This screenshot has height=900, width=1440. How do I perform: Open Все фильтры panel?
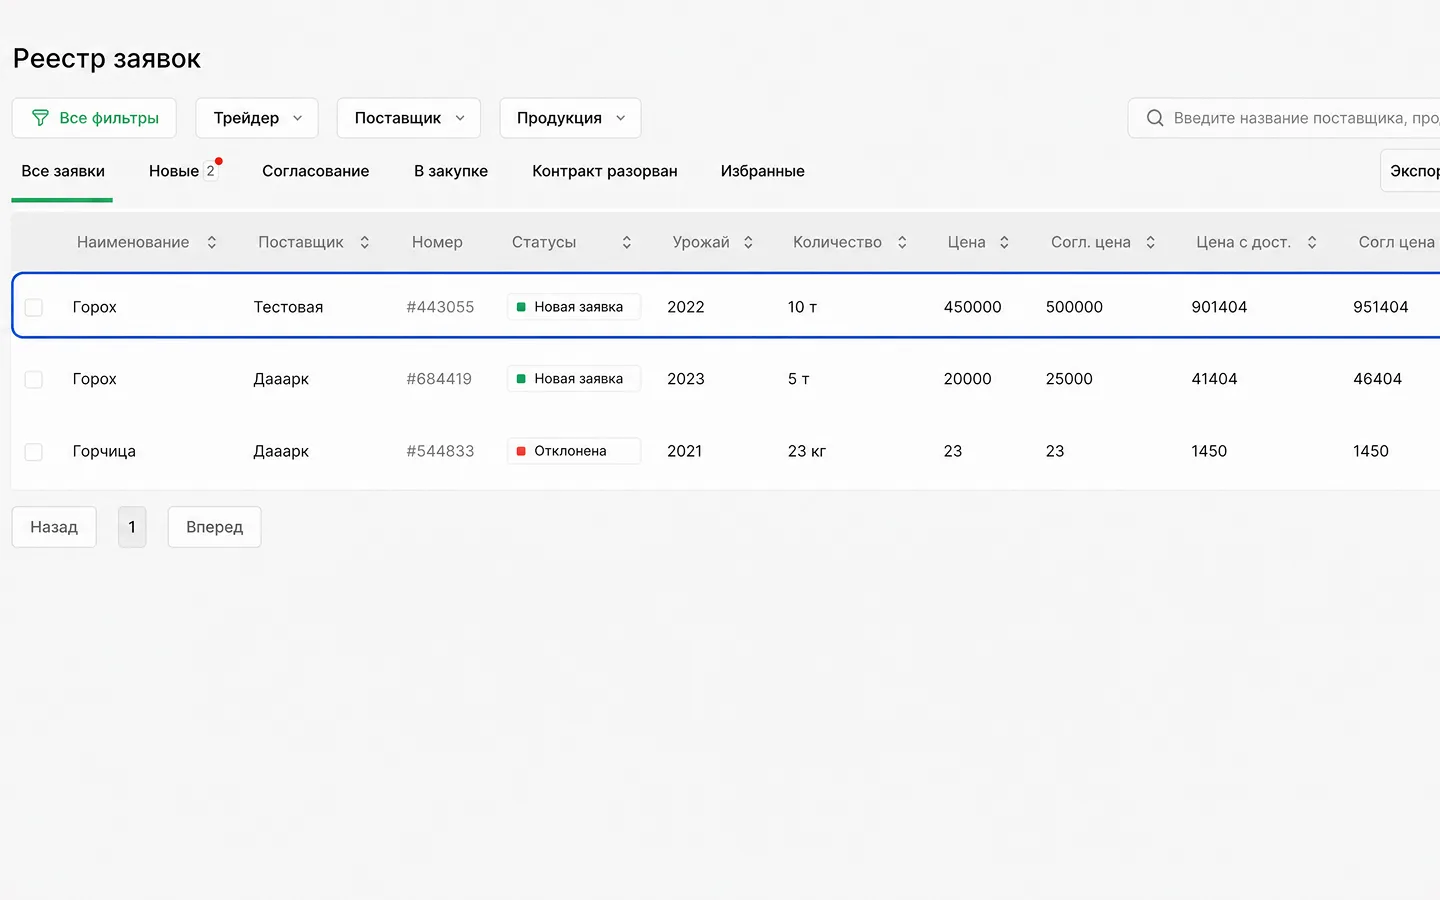[94, 118]
